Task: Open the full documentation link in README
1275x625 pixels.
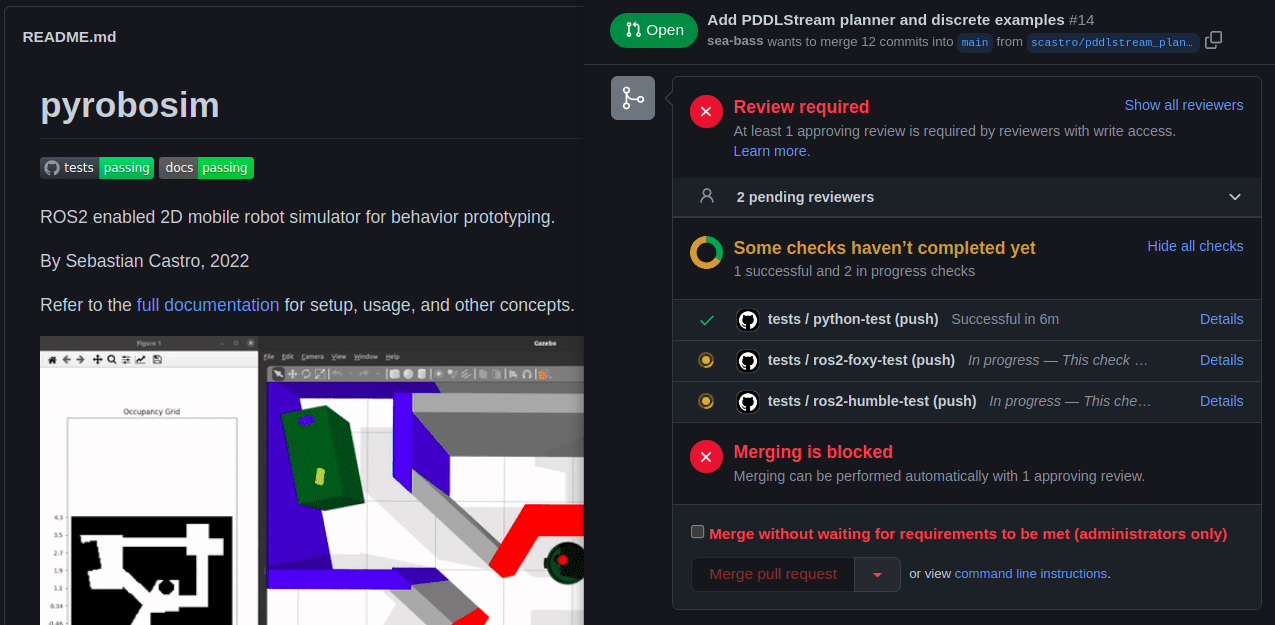Action: pyautogui.click(x=208, y=305)
